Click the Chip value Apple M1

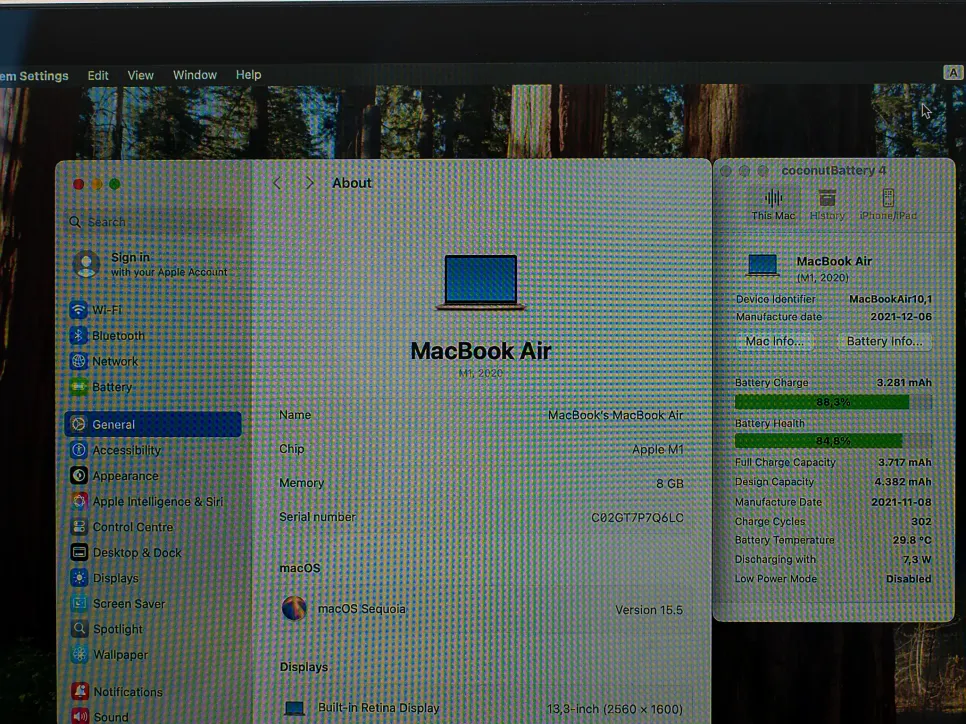[658, 449]
